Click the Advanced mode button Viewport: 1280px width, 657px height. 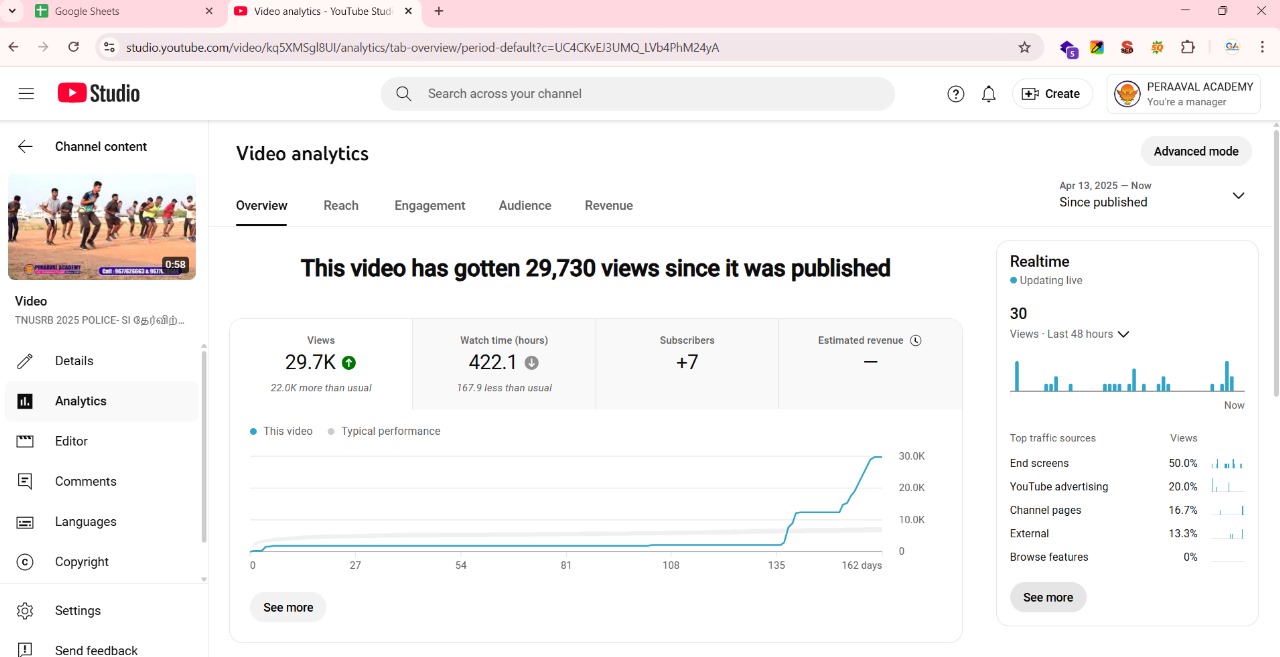(x=1196, y=152)
